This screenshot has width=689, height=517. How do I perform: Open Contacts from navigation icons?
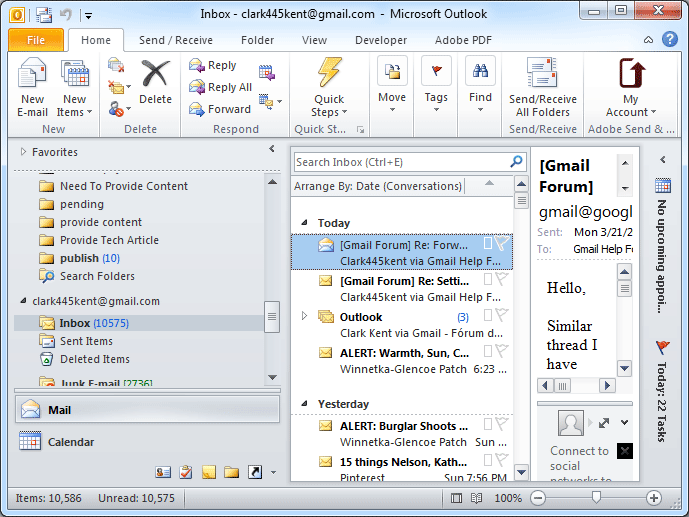coord(163,472)
